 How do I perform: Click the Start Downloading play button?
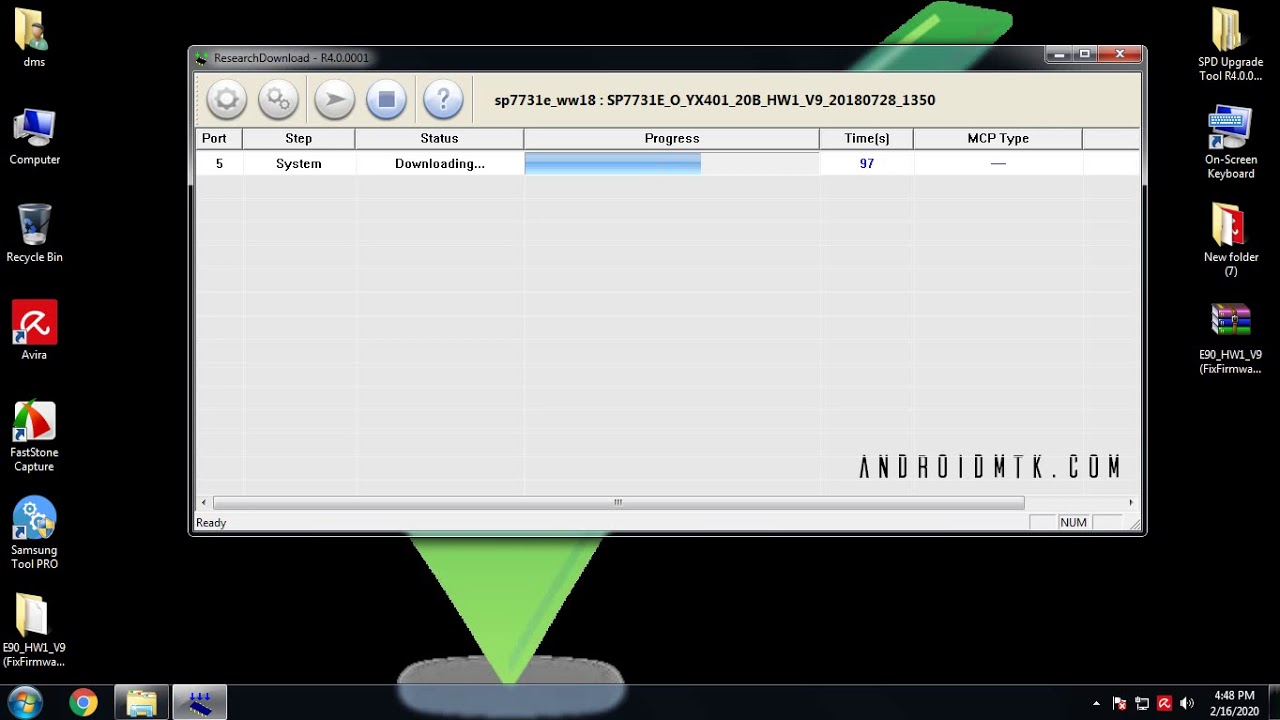[334, 100]
